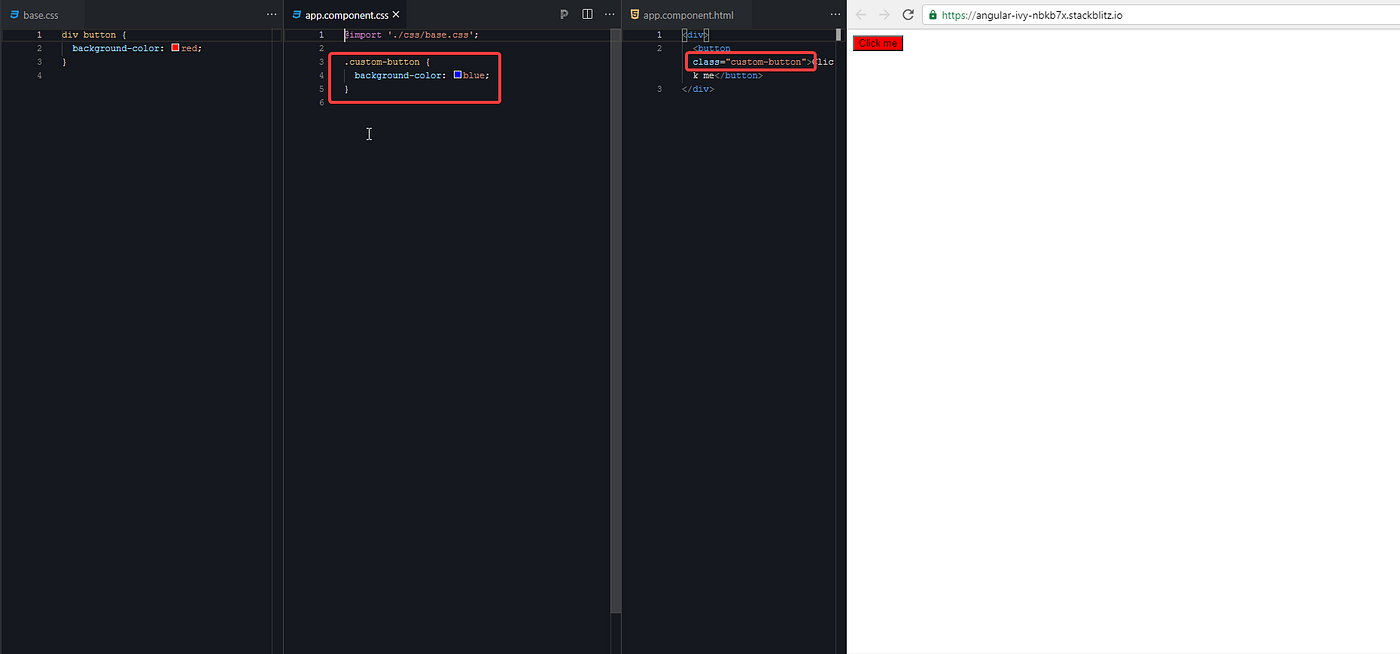Open the split editor icon
1400x654 pixels.
(x=586, y=14)
